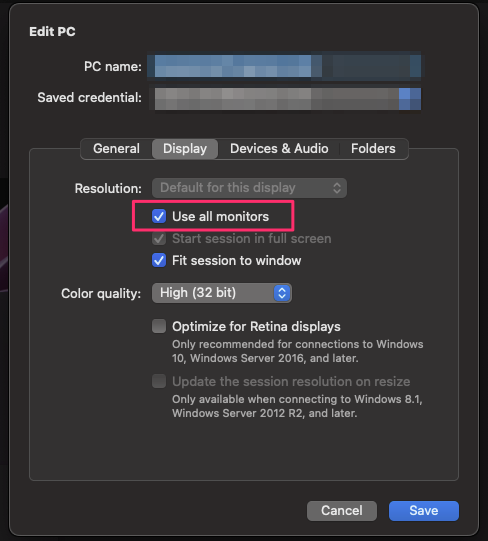Toggle Fit session to window checkbox

pos(159,260)
